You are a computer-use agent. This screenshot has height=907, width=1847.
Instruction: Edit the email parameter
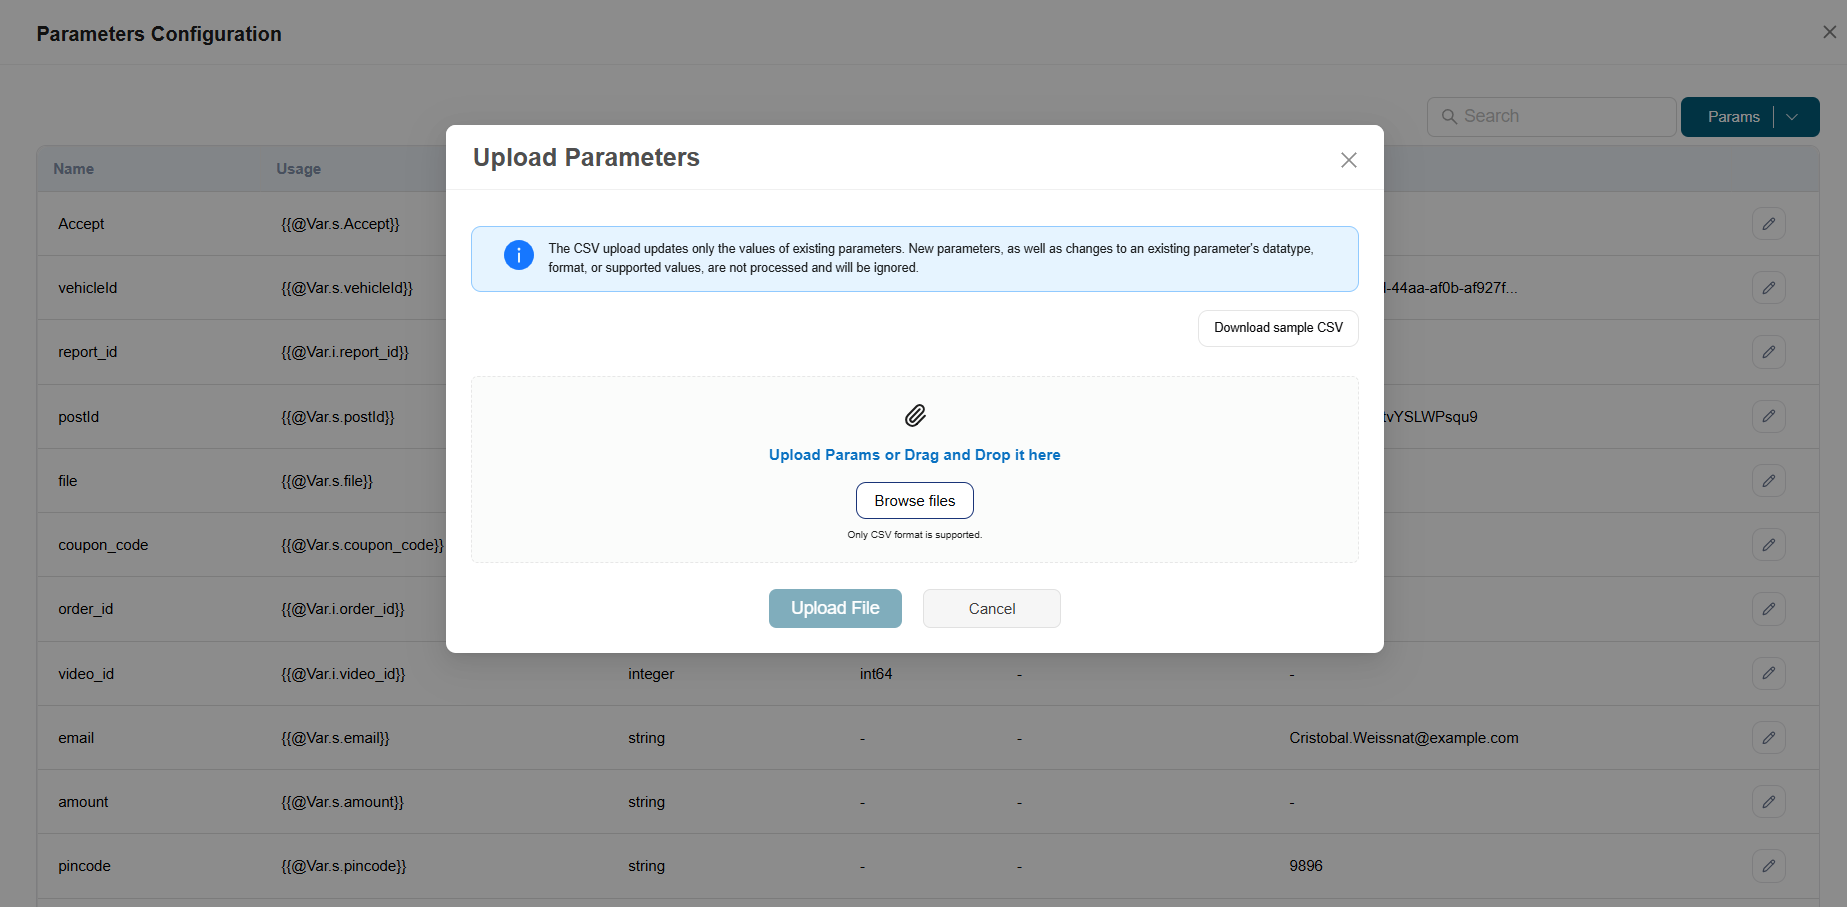tap(1768, 737)
